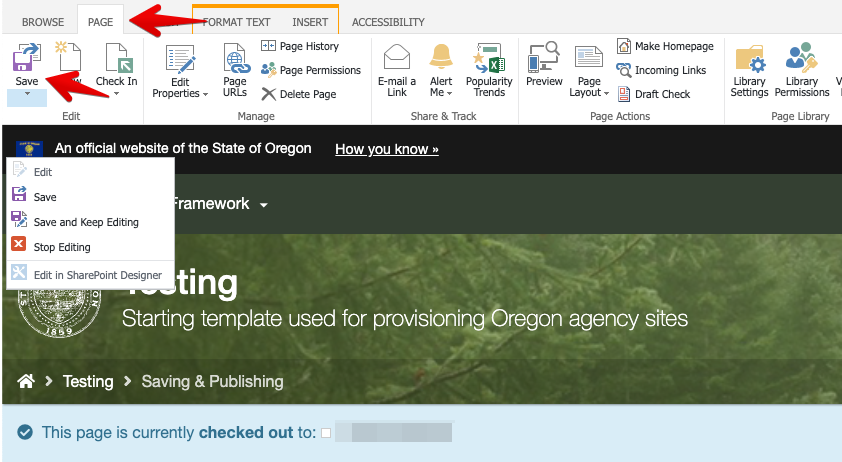The height and width of the screenshot is (462, 842).
Task: Tick the checkbox beside checked out user
Action: [x=326, y=433]
